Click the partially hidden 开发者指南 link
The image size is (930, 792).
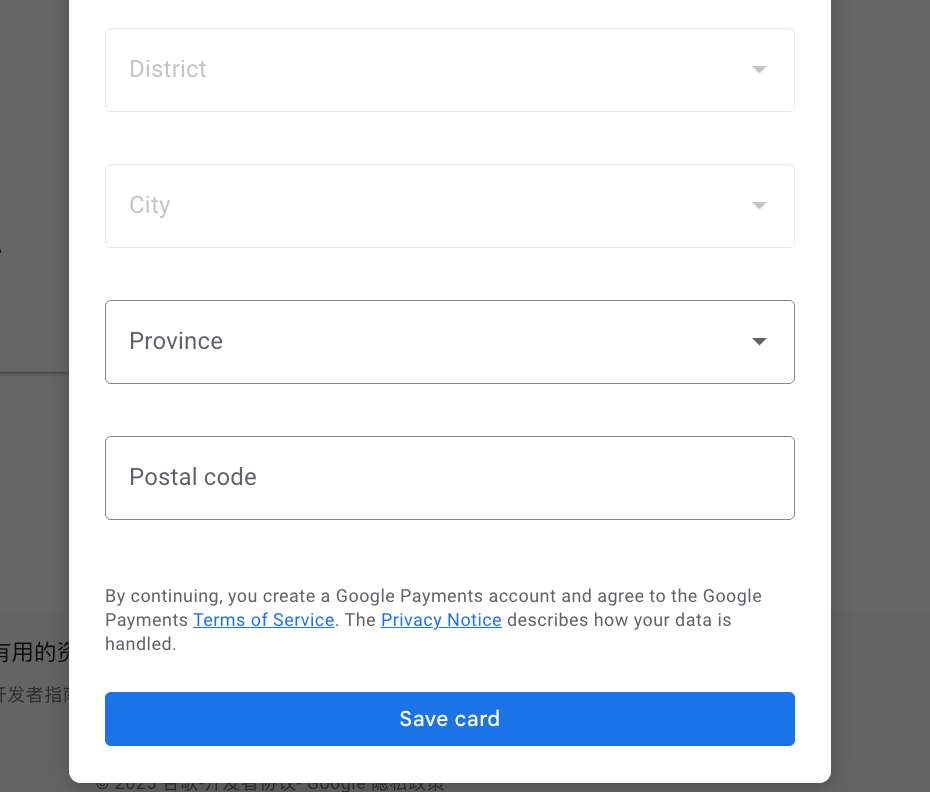coord(34,695)
